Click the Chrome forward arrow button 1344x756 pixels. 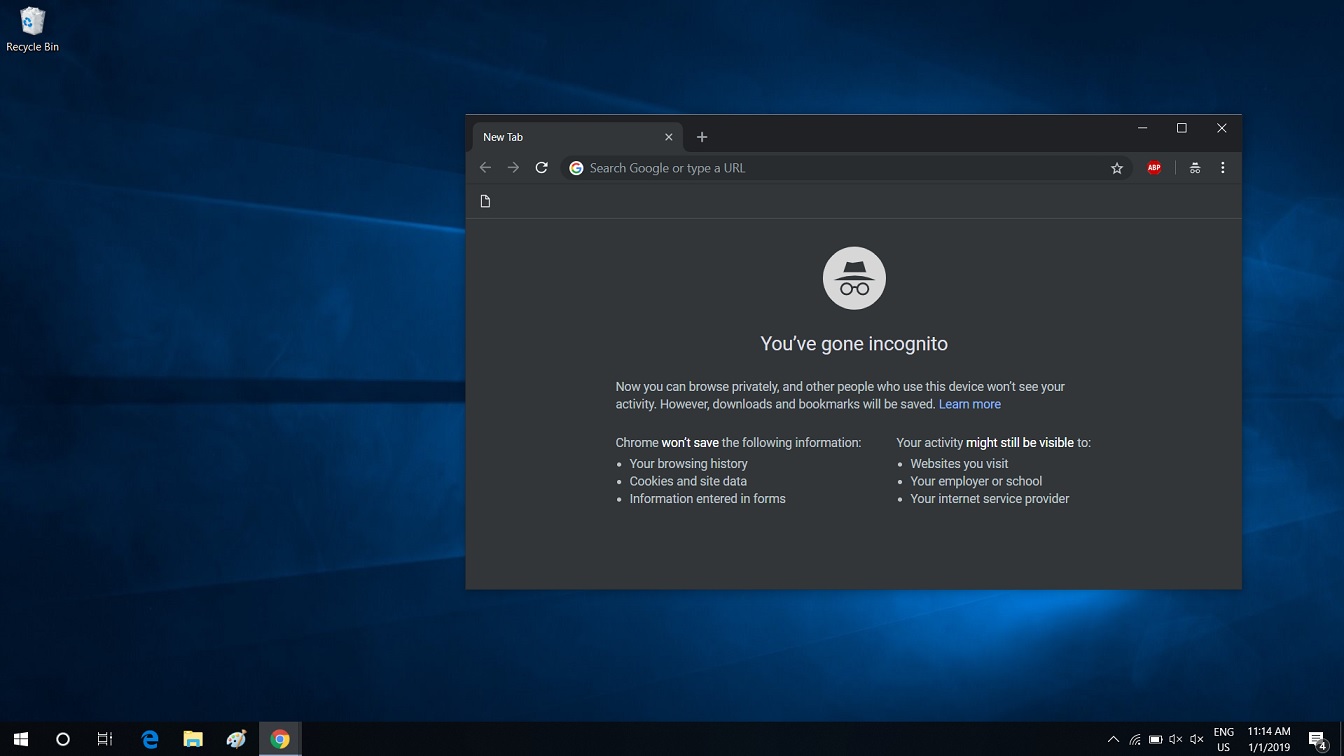[513, 168]
